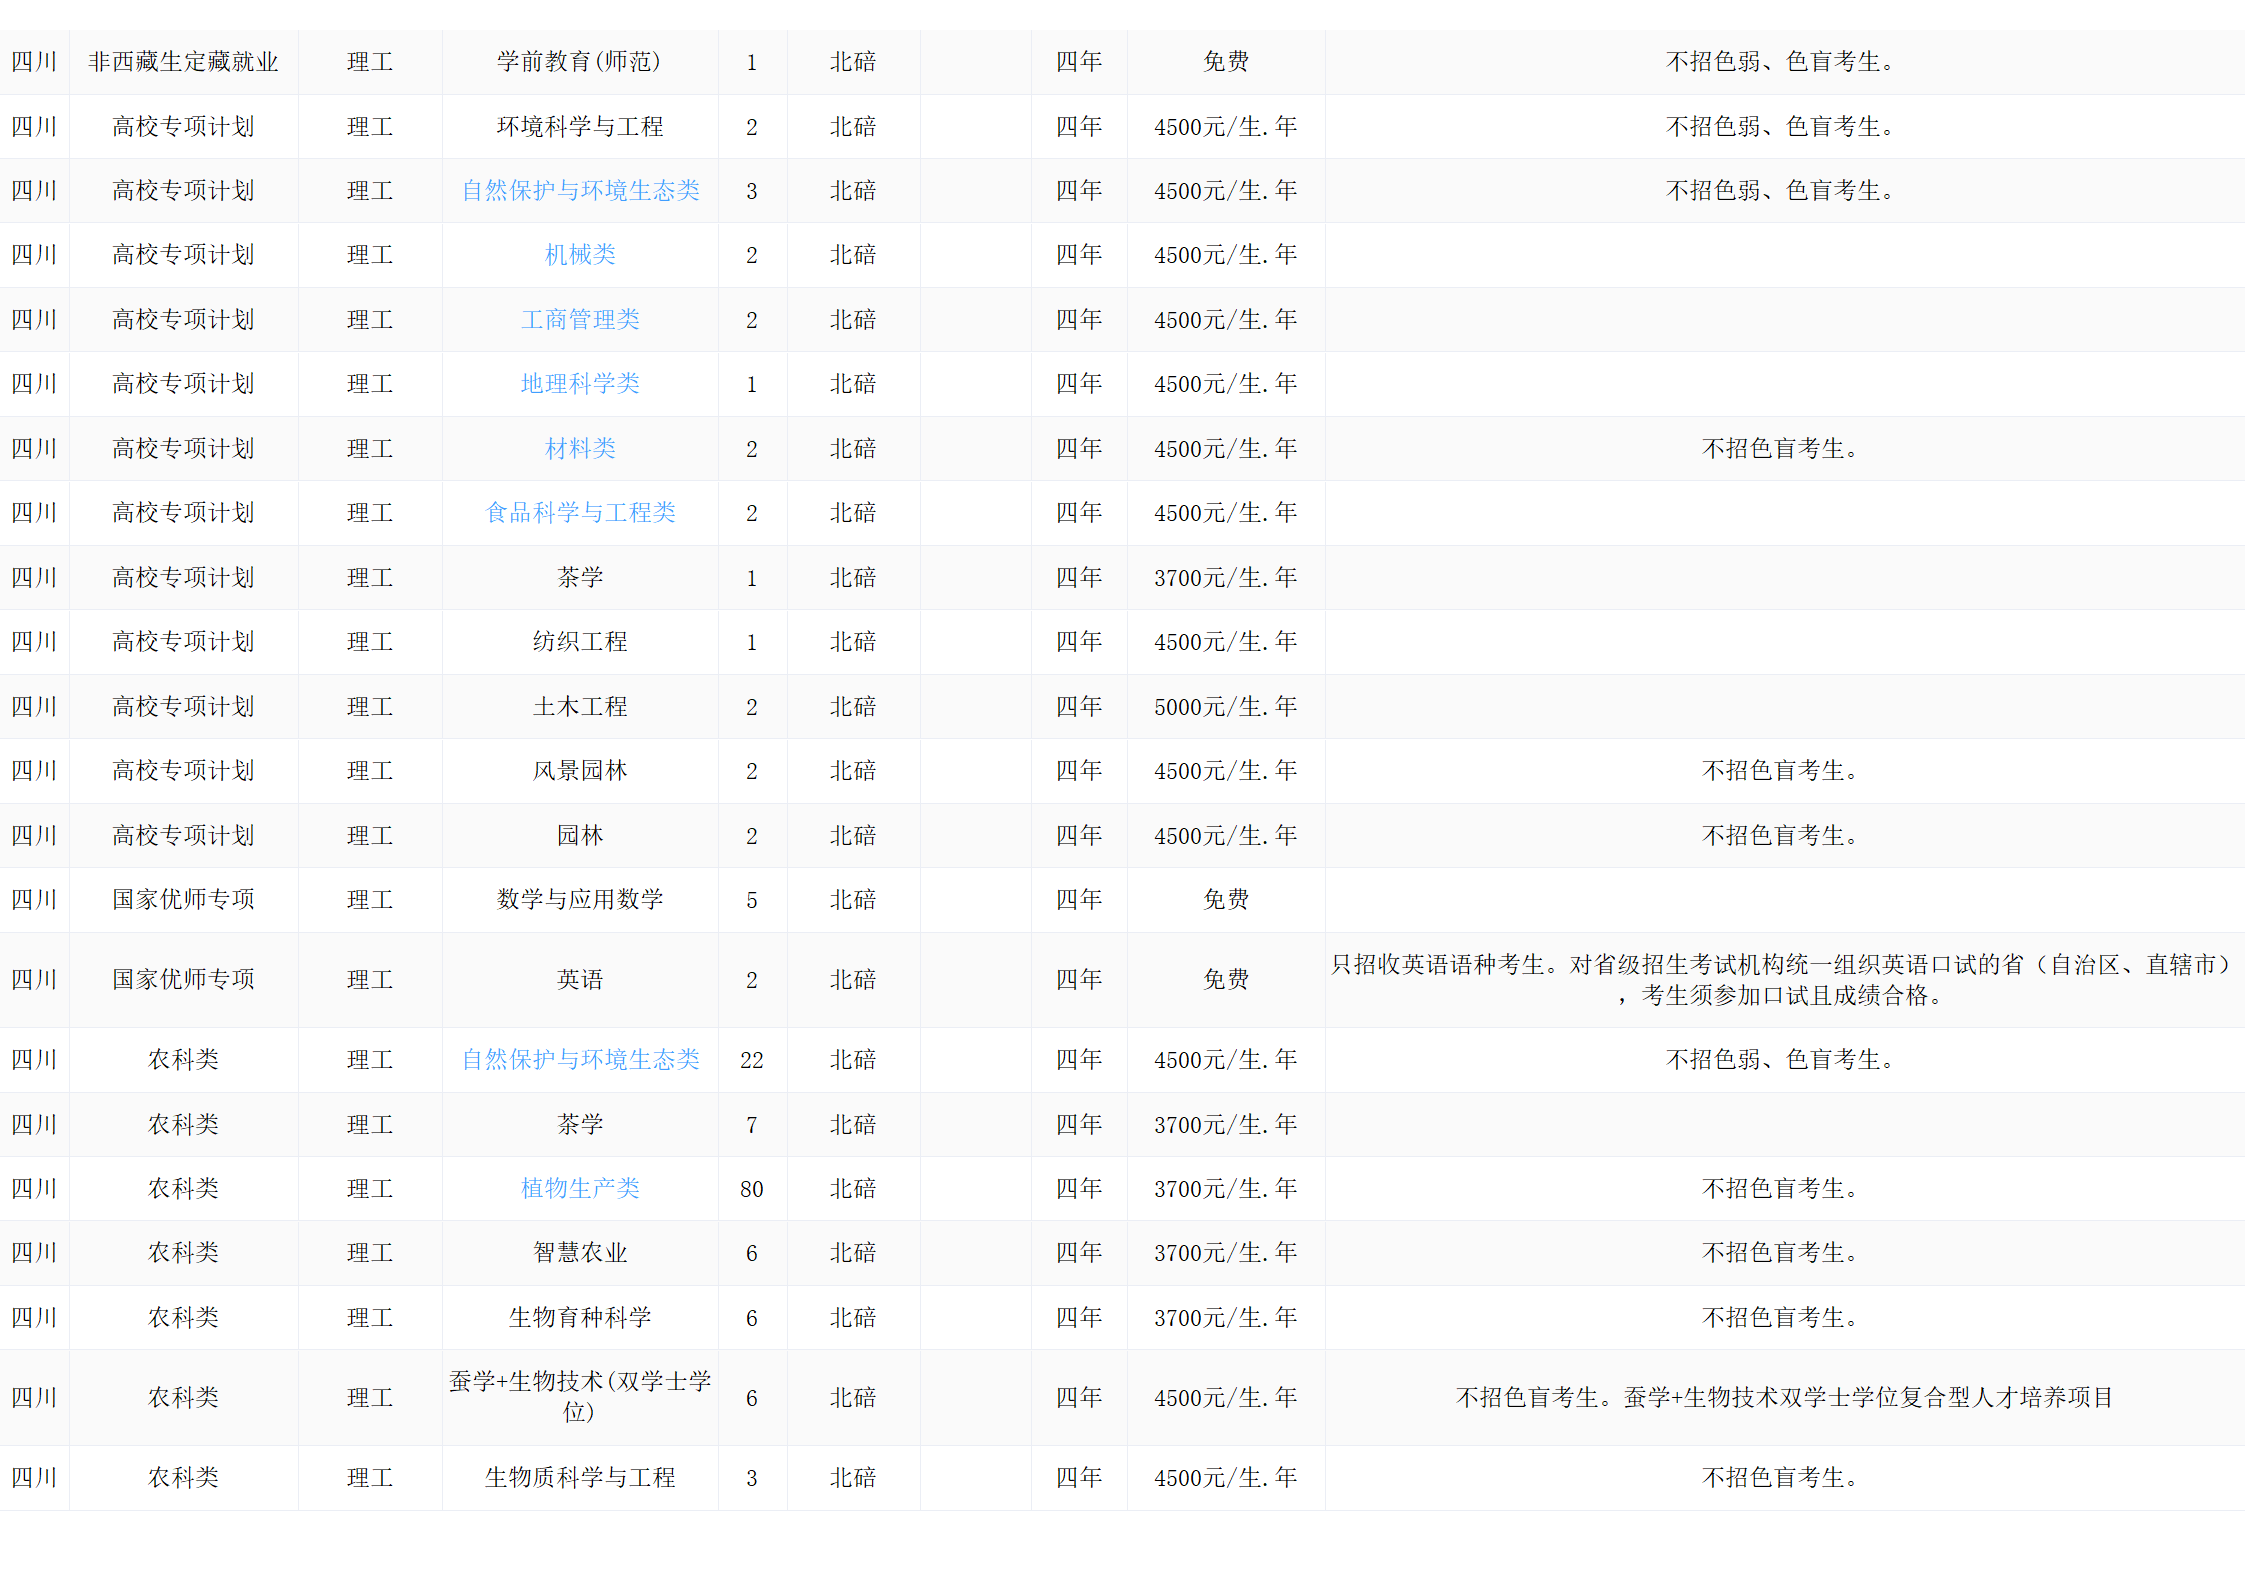This screenshot has width=2245, height=1587.
Task: Select 蚕学+生物技术(双学士学位) cell
Action: [x=580, y=1397]
